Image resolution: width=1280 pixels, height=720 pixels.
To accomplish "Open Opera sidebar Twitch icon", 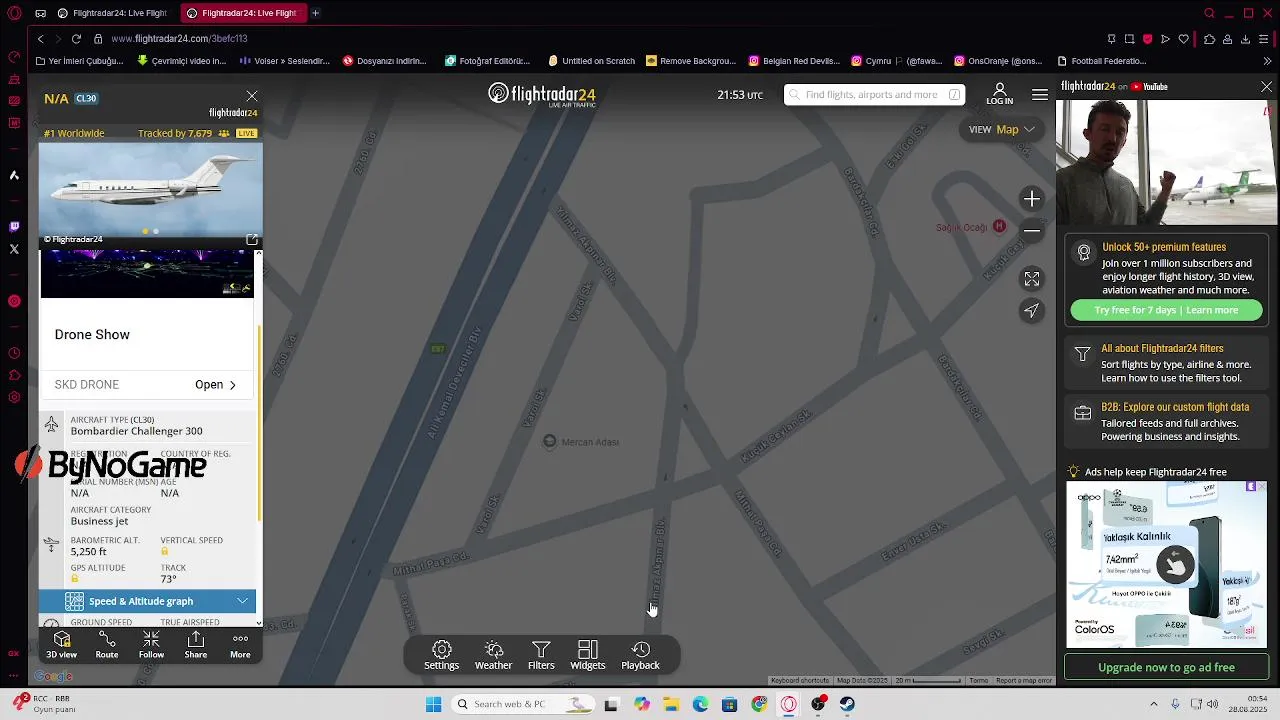I will [x=14, y=227].
